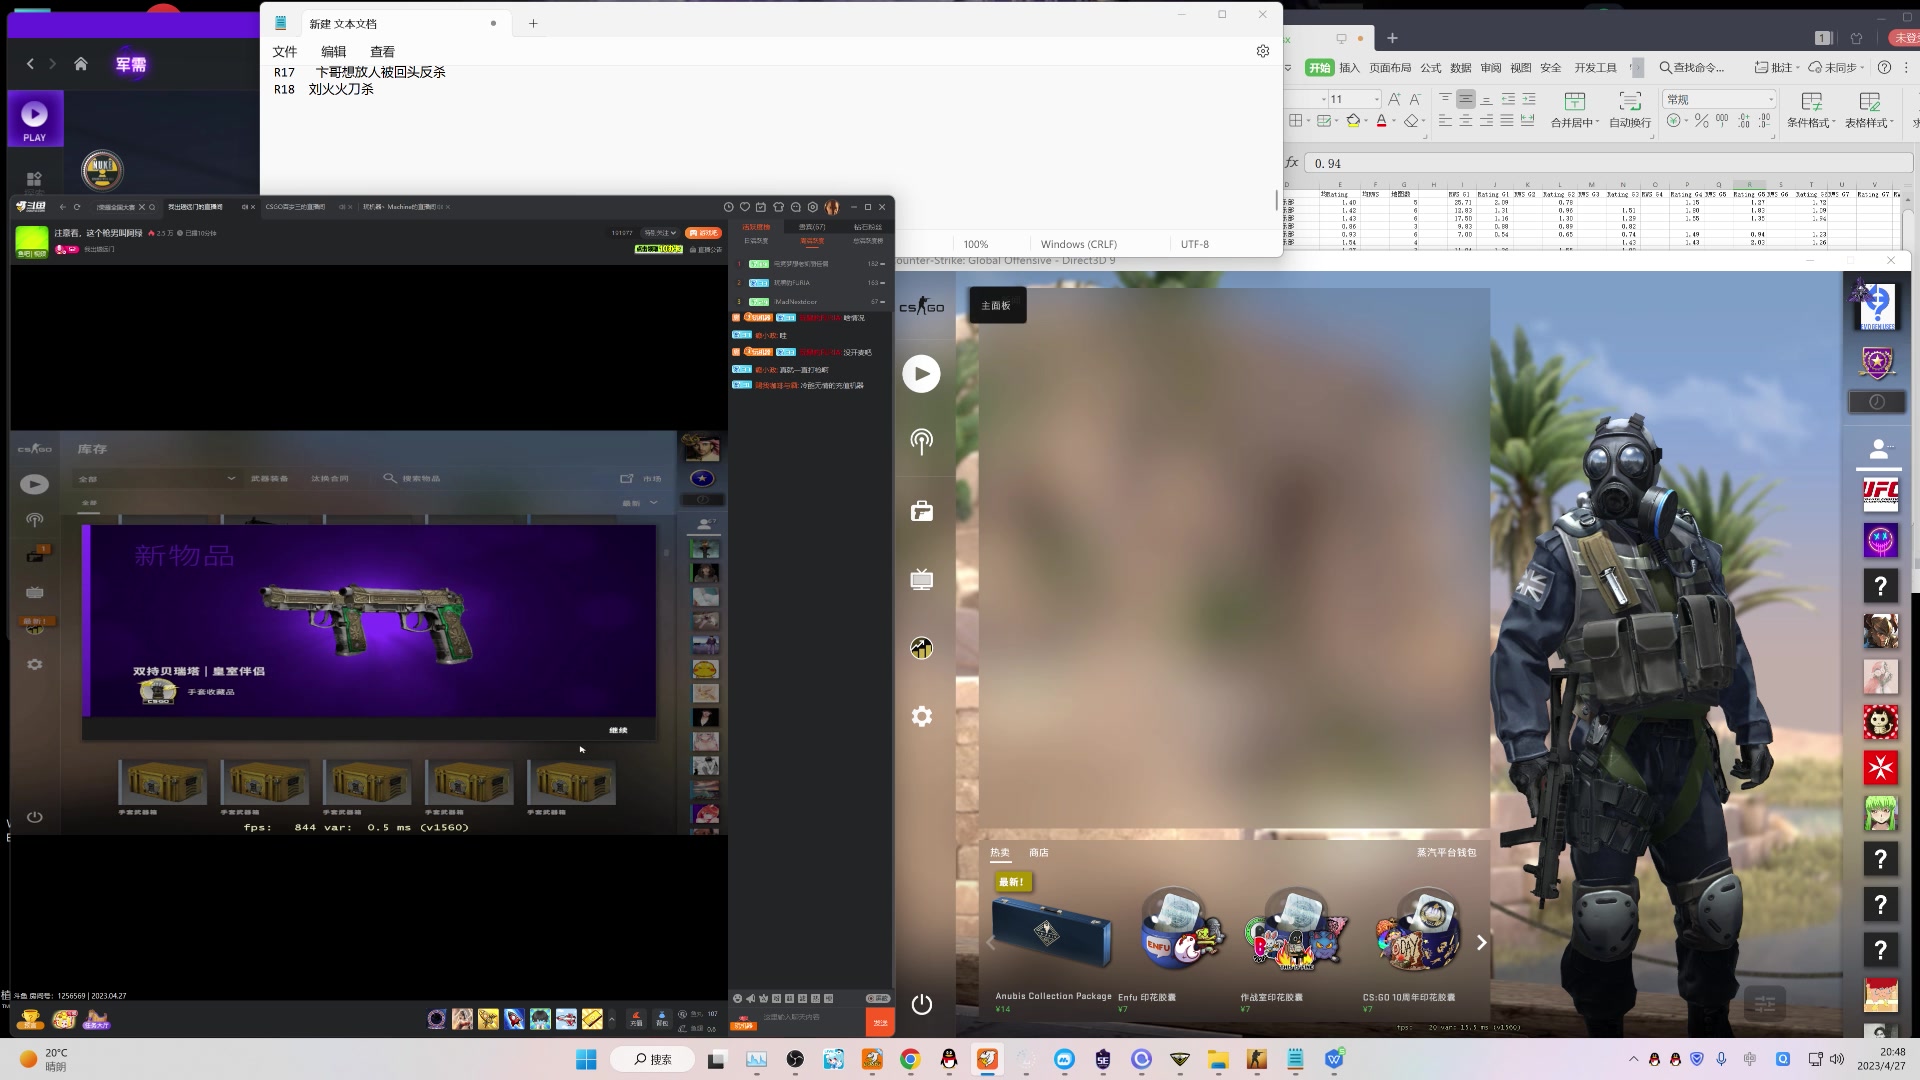The image size is (1920, 1080).
Task: Toggle vertical middle align in WPS ribbon
Action: click(1465, 99)
